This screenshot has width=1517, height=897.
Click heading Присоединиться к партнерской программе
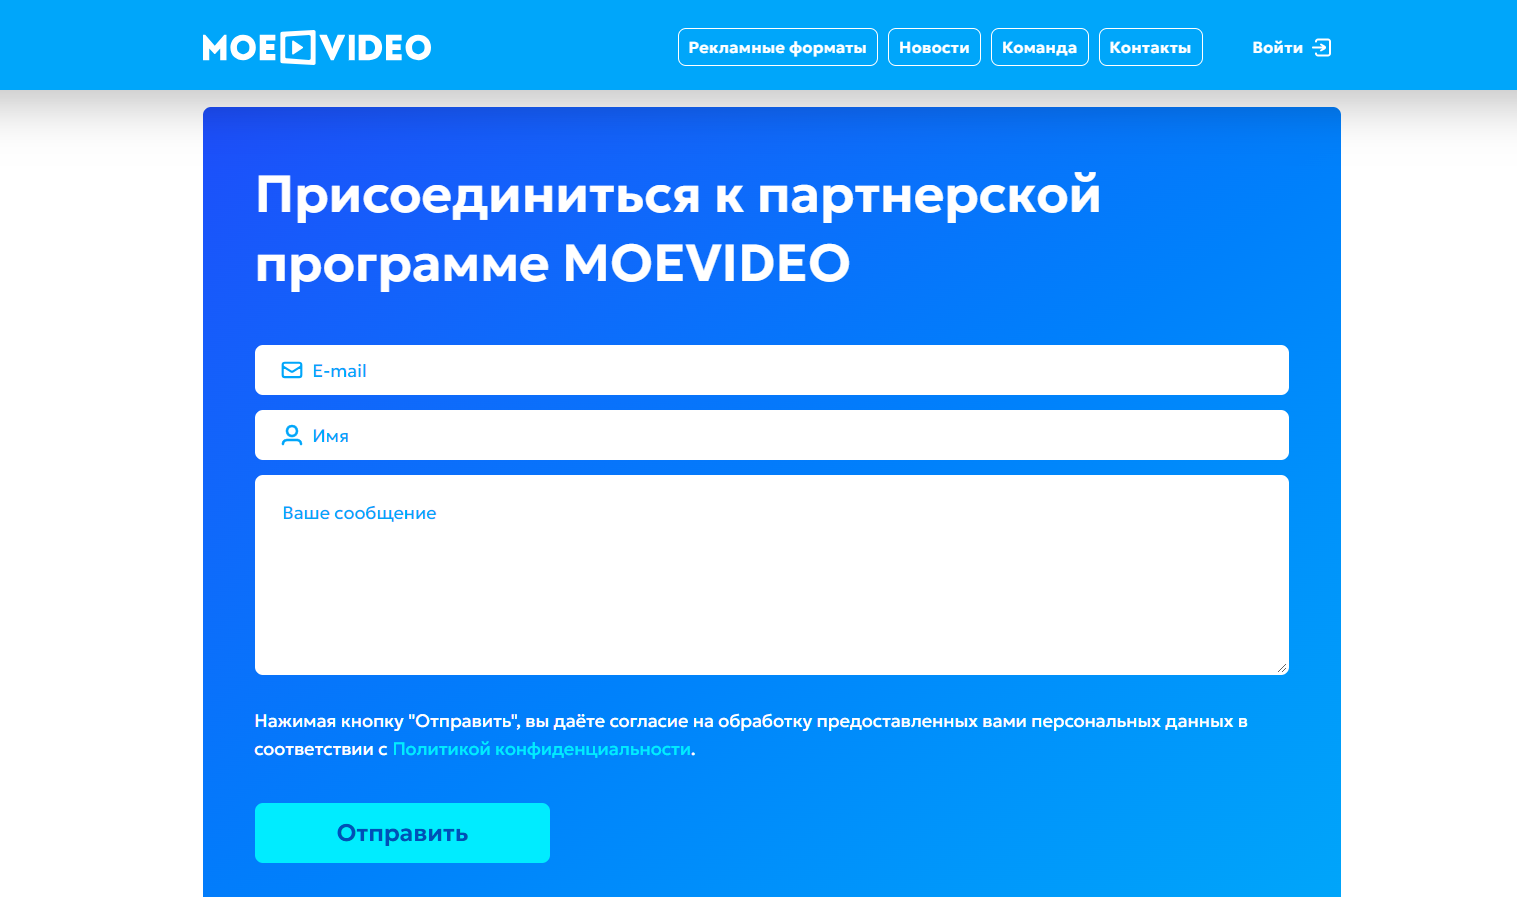[677, 229]
